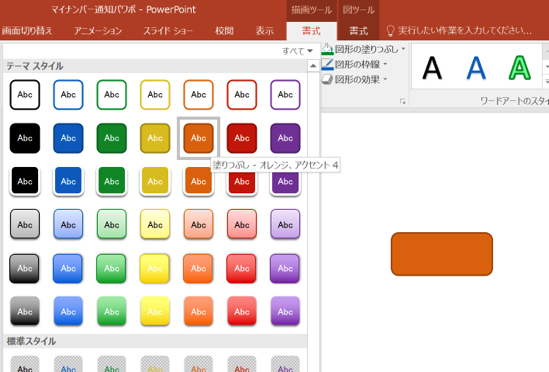Apply the black WordArt A style

[x=432, y=68]
